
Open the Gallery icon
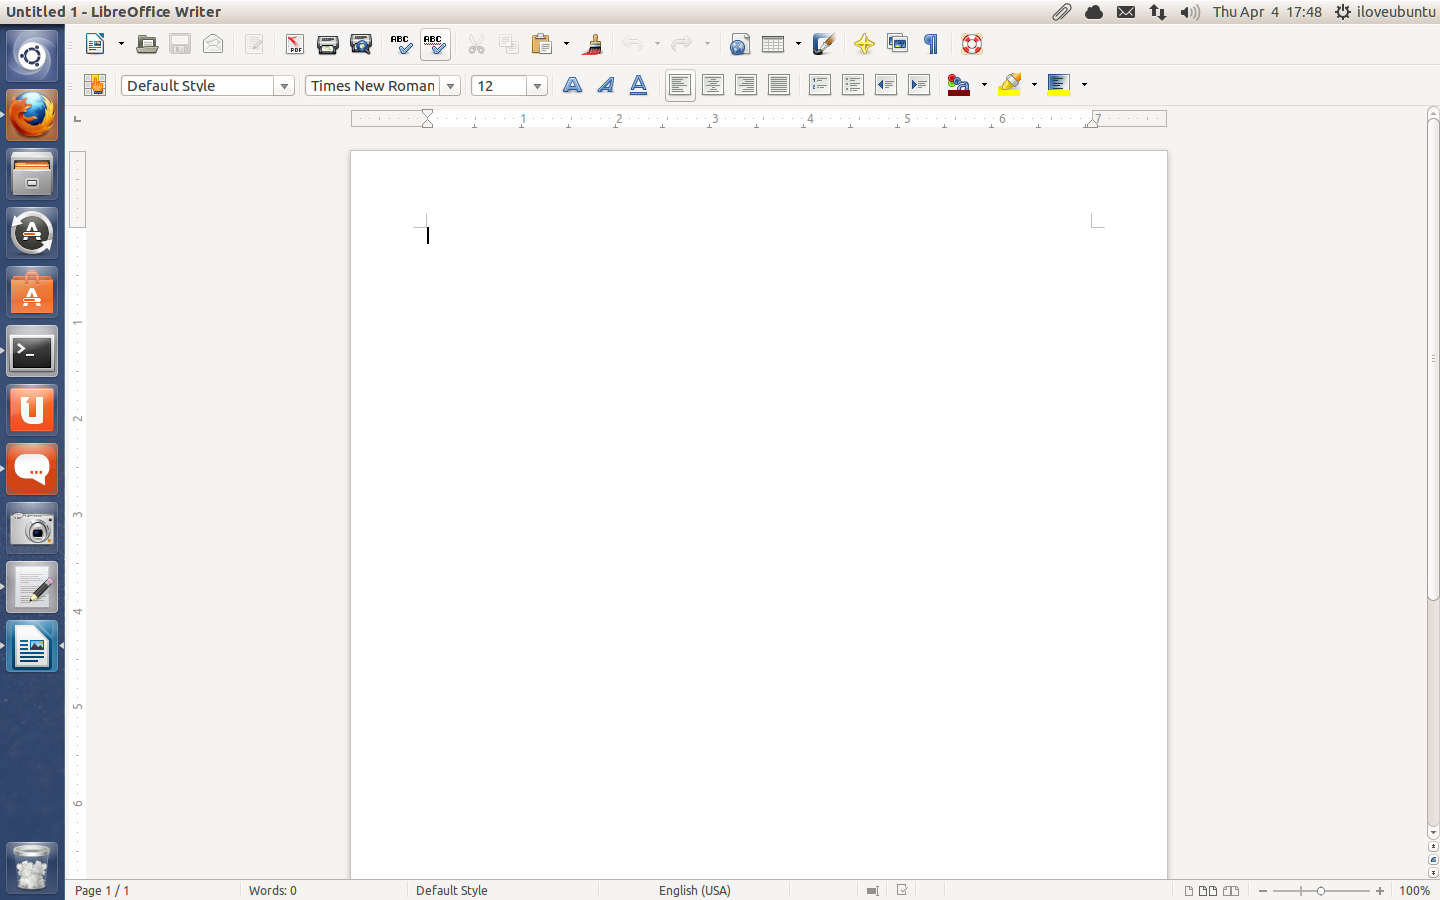coord(897,44)
